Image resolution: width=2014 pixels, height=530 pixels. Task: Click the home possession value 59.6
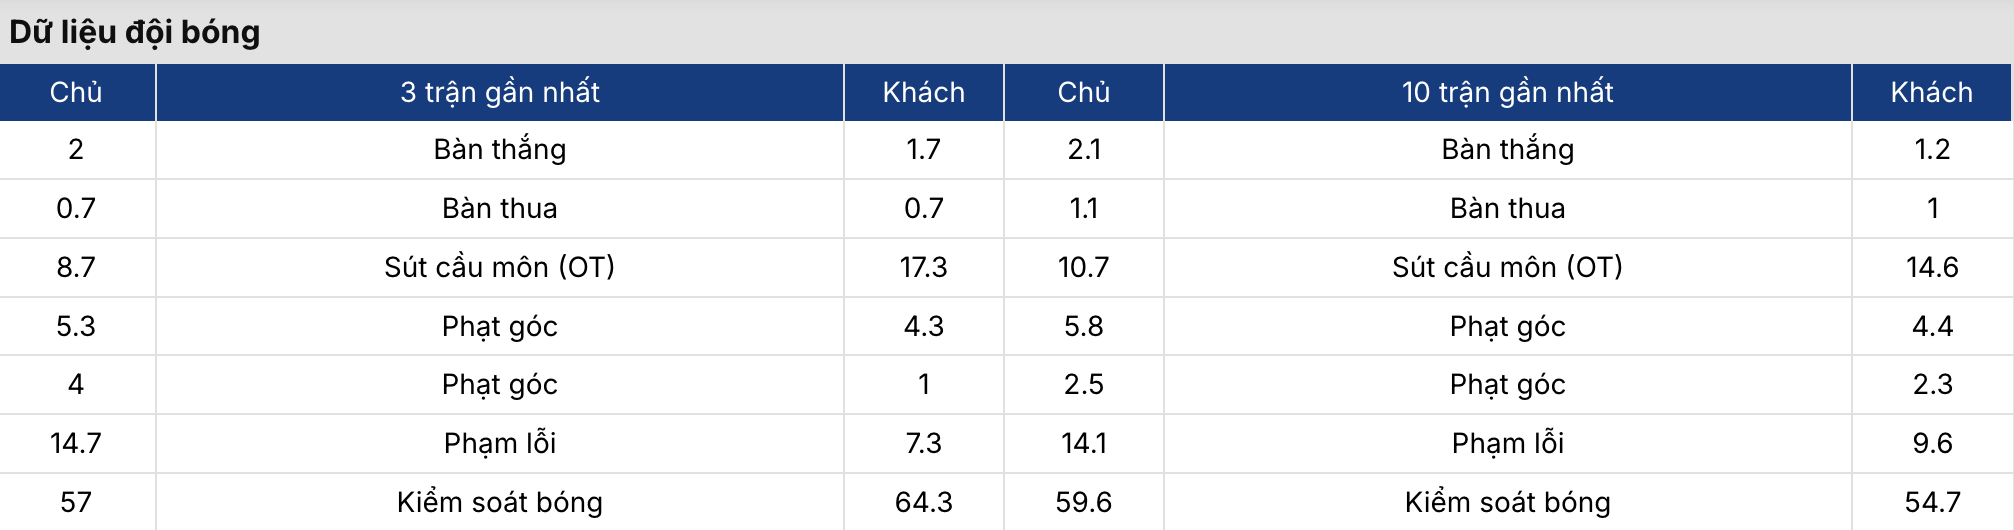click(1084, 502)
